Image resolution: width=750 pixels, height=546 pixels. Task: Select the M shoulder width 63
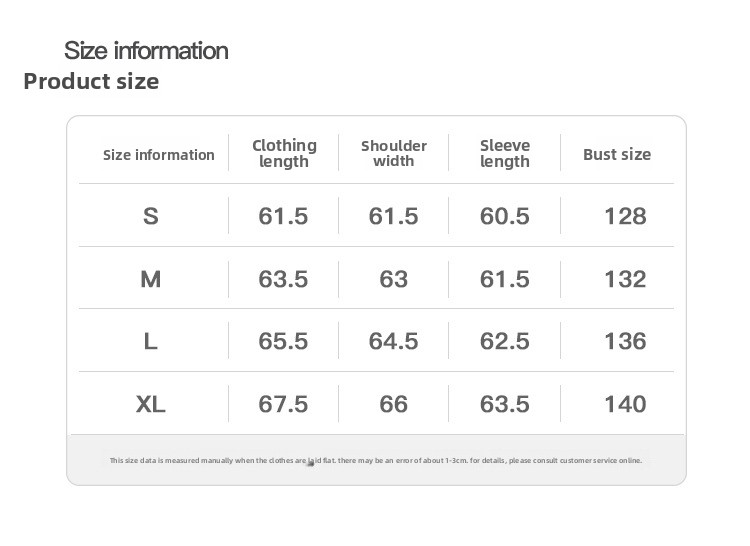tap(394, 279)
